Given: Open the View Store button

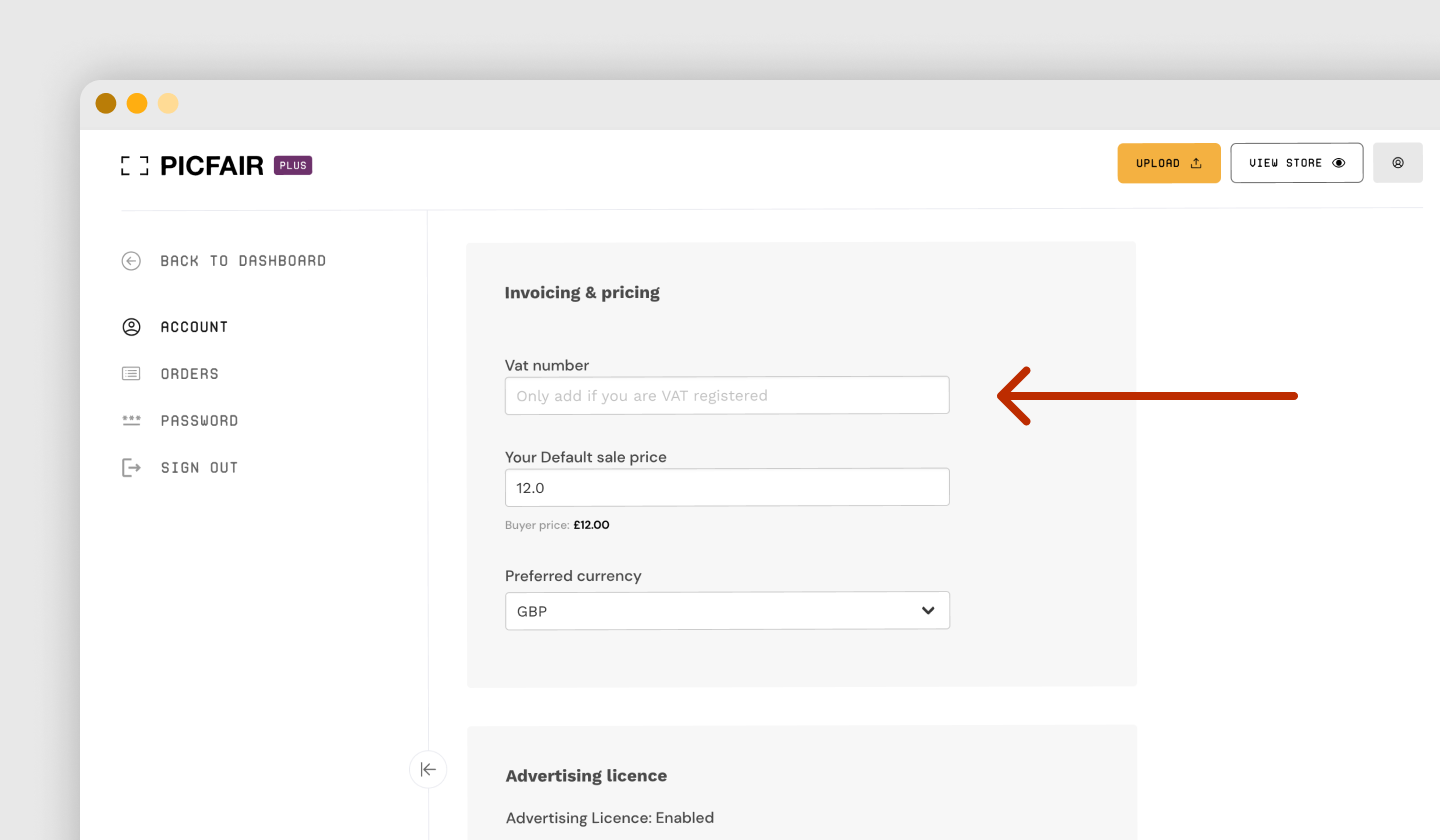Looking at the screenshot, I should click(x=1297, y=163).
